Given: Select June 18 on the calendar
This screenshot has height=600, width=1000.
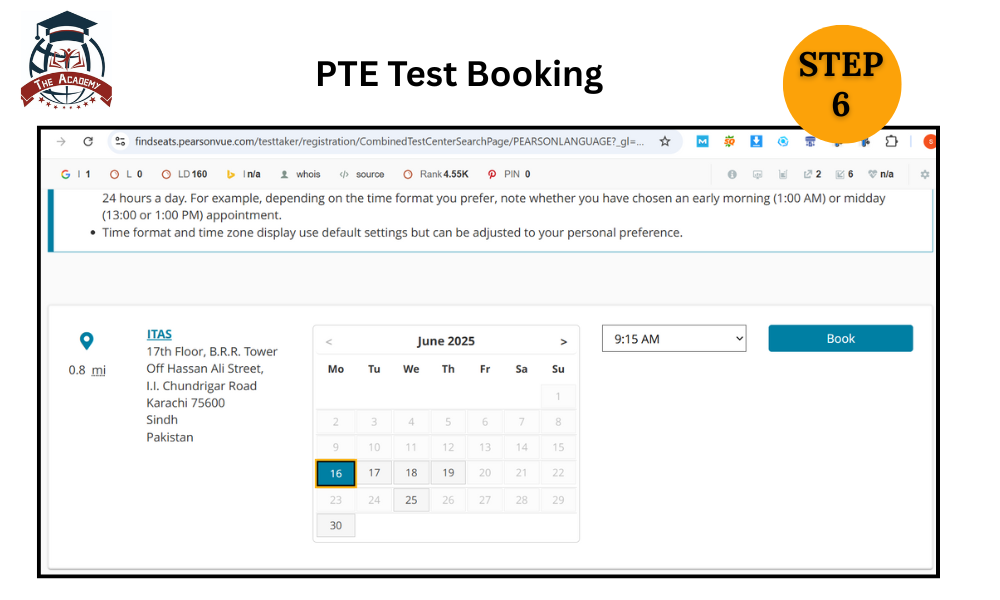Looking at the screenshot, I should 411,472.
